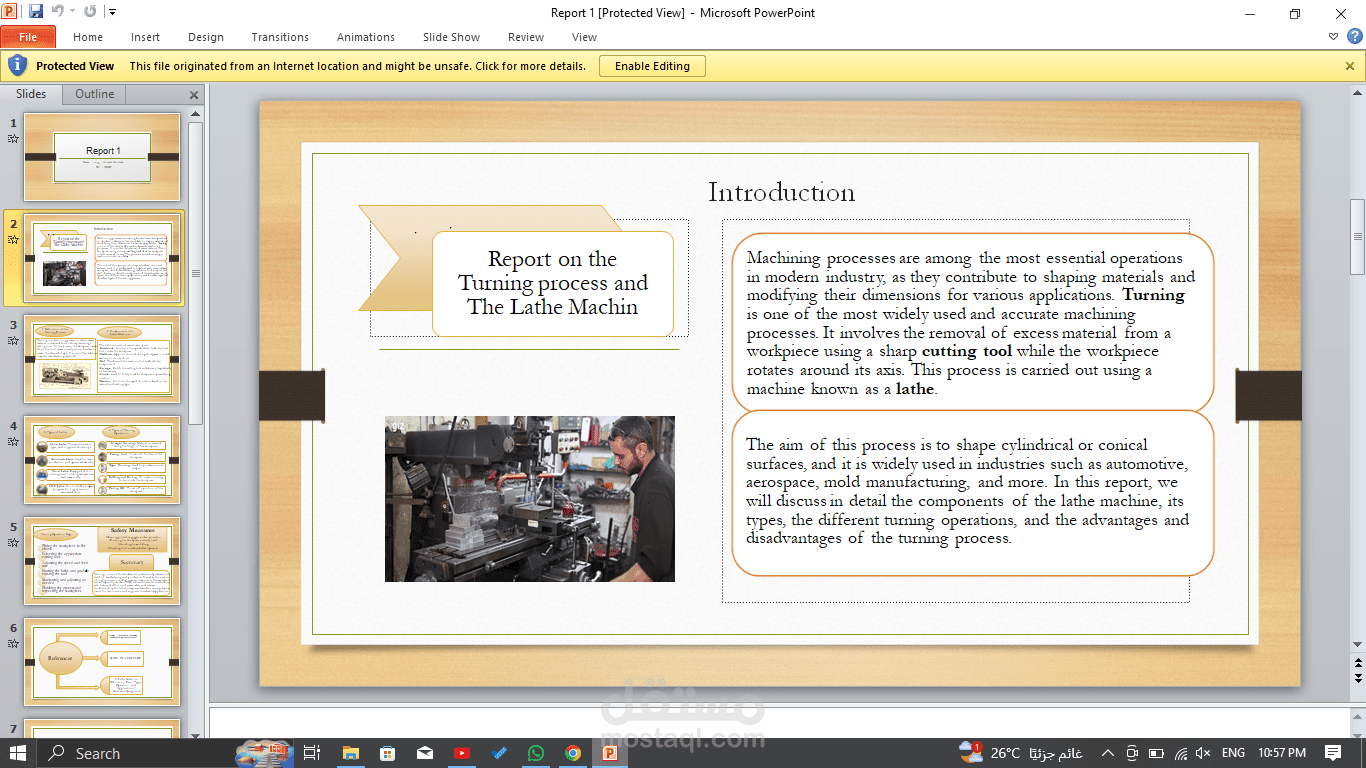
Task: Open the File tab
Action: [28, 37]
